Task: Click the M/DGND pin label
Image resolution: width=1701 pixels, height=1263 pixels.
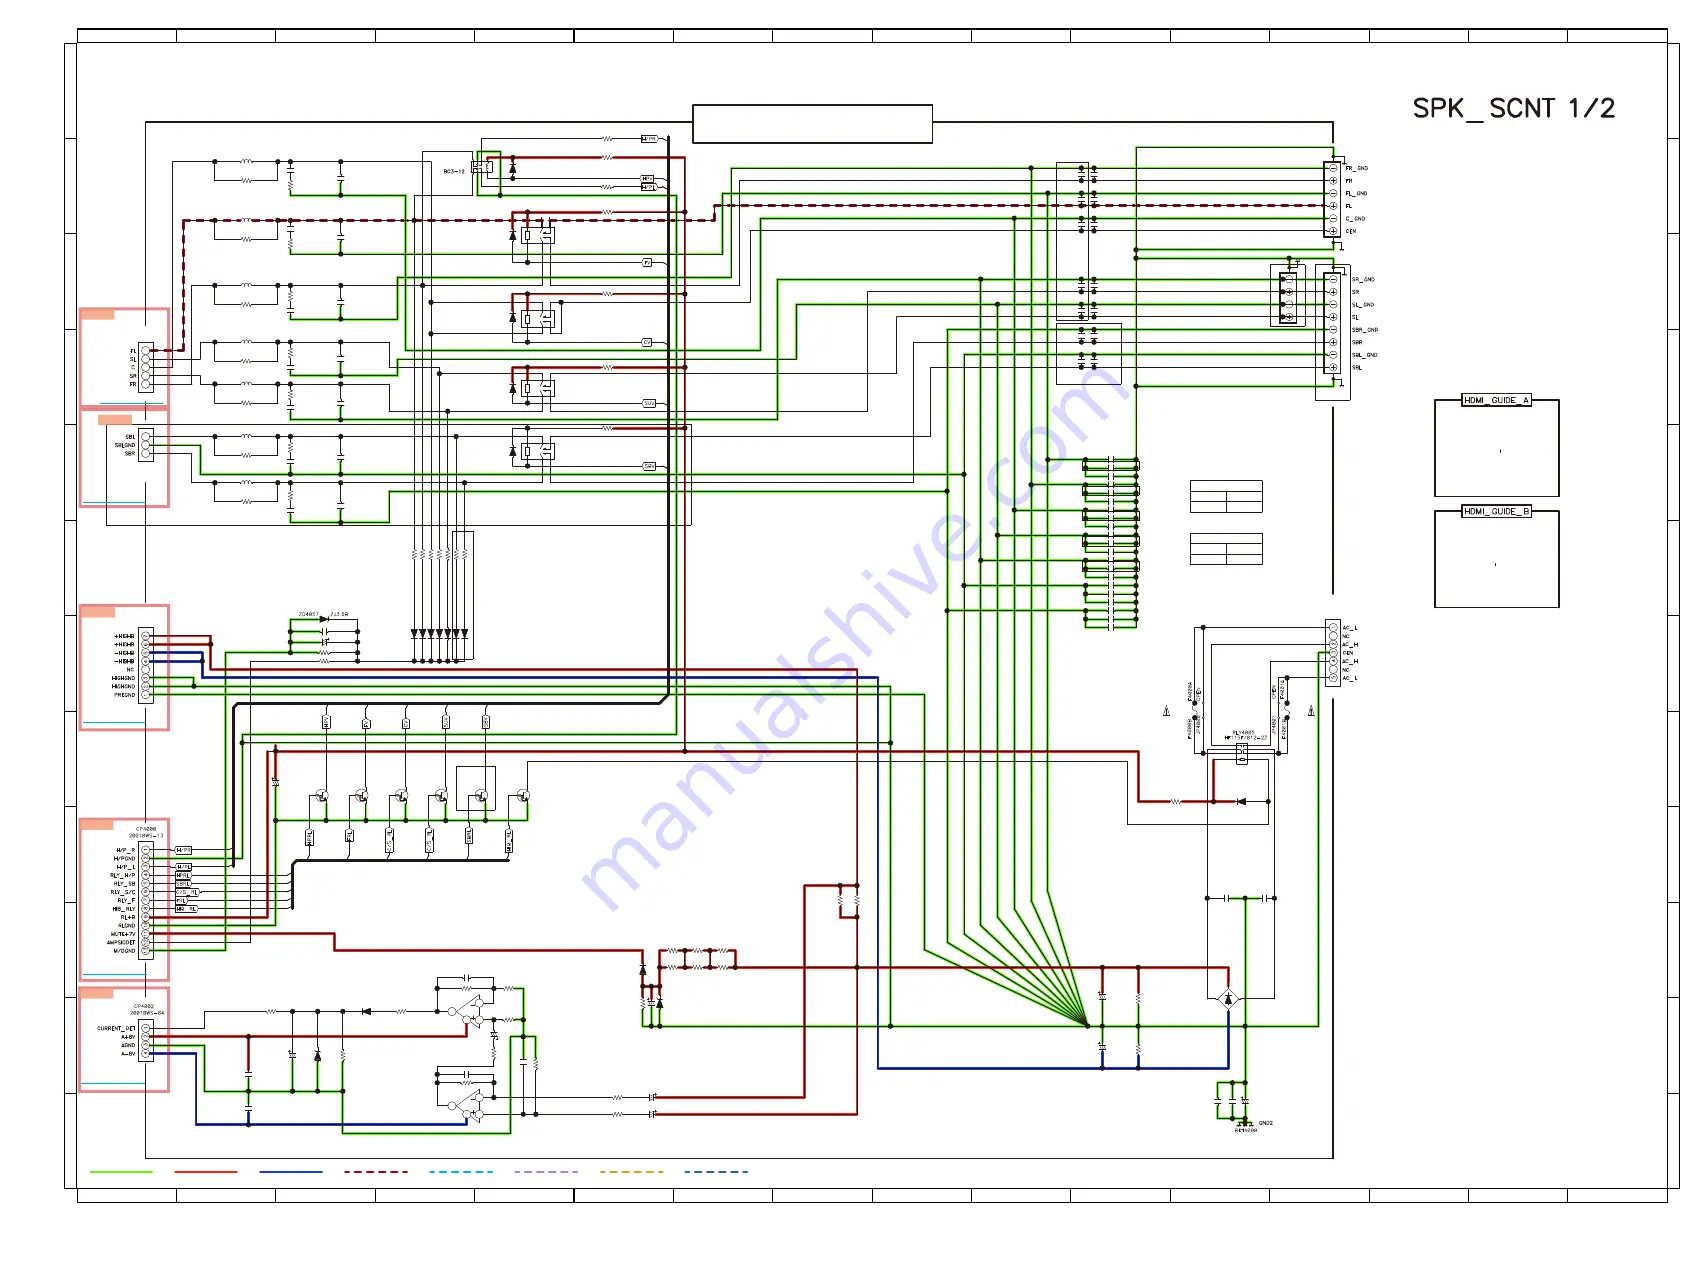Action: point(124,951)
